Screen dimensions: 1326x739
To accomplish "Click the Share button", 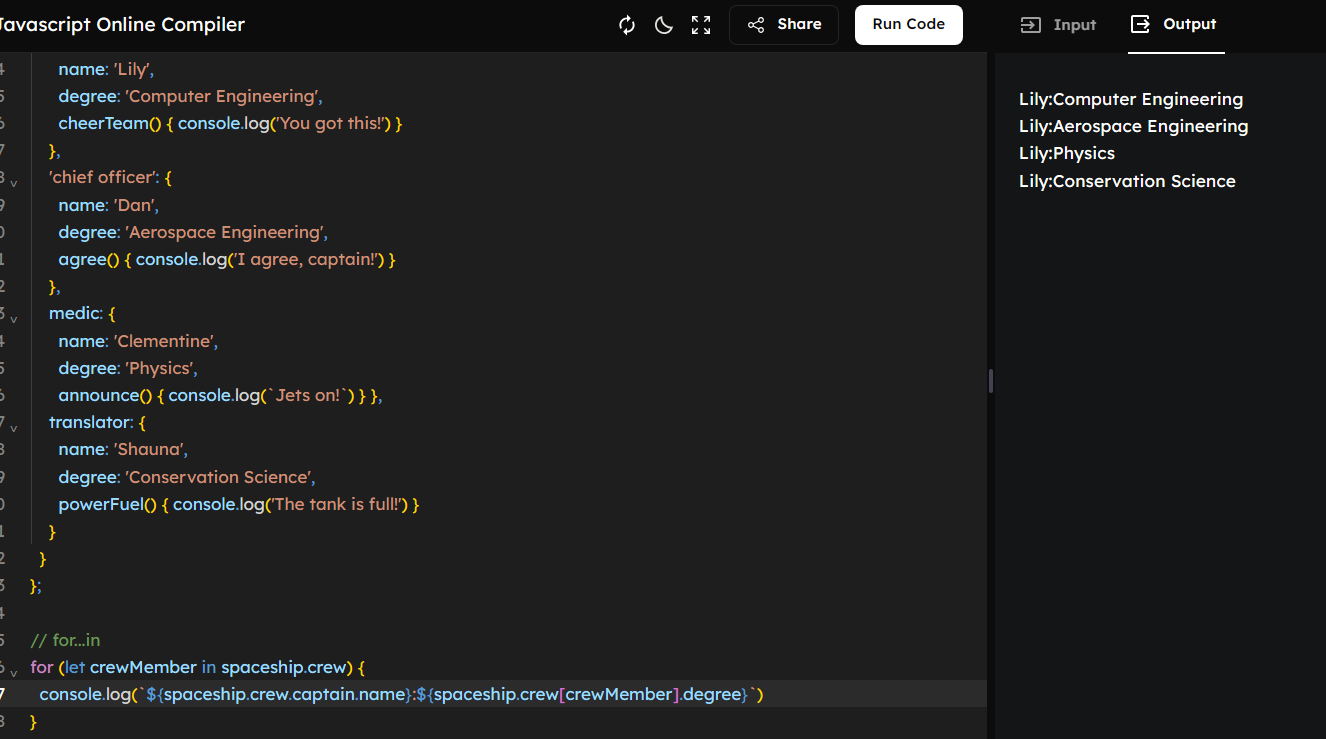I will (784, 25).
